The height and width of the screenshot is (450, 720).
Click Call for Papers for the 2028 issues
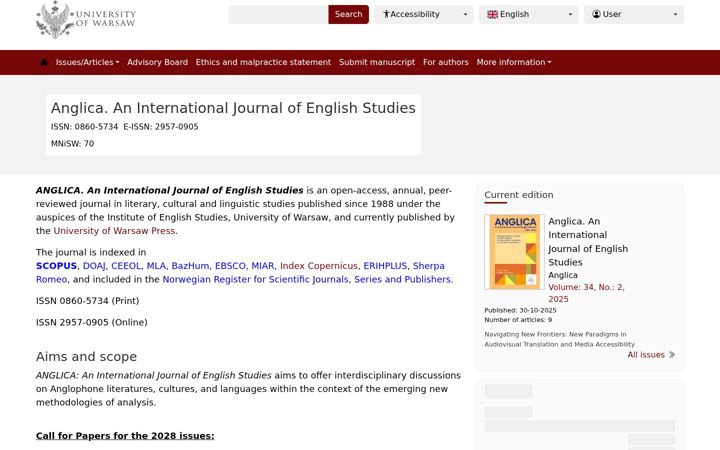click(125, 436)
